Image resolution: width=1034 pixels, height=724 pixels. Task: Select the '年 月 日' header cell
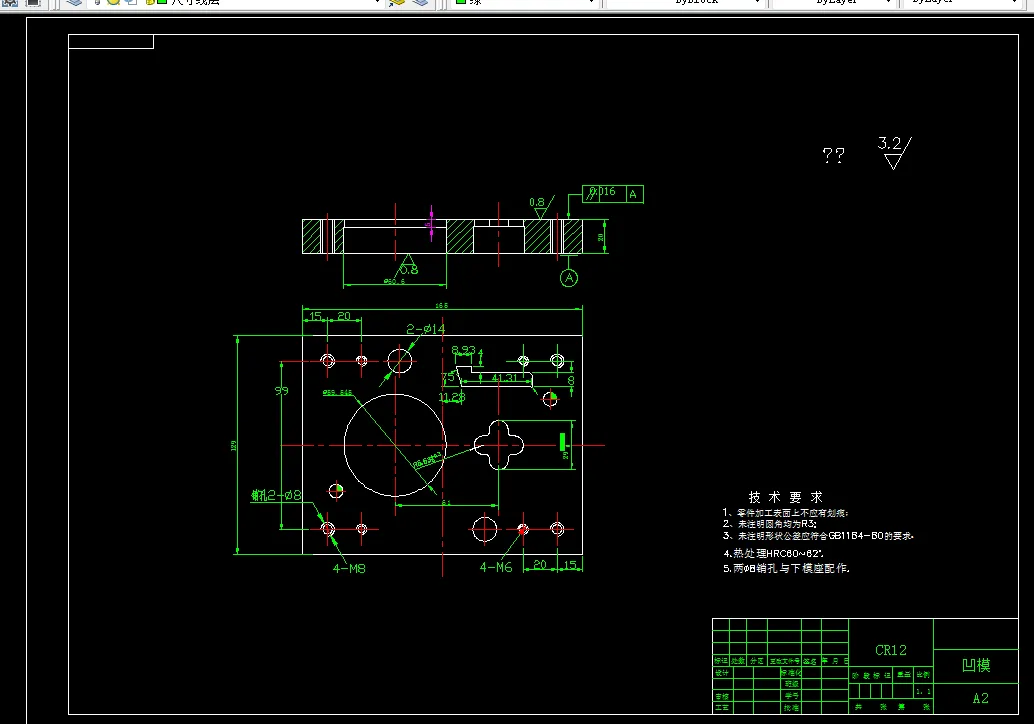[836, 661]
